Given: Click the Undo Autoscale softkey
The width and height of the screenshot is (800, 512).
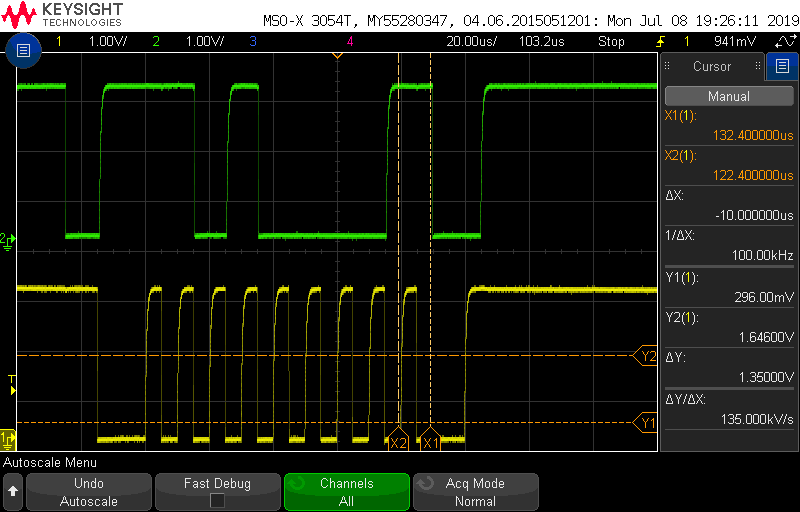Looking at the screenshot, I should click(89, 492).
